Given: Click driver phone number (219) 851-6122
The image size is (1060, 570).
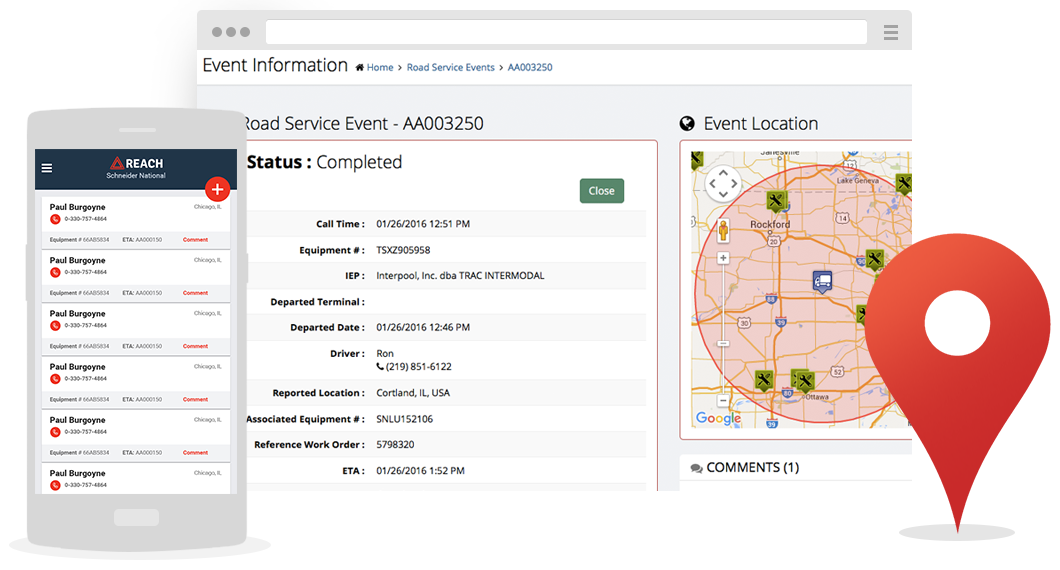Looking at the screenshot, I should (418, 366).
